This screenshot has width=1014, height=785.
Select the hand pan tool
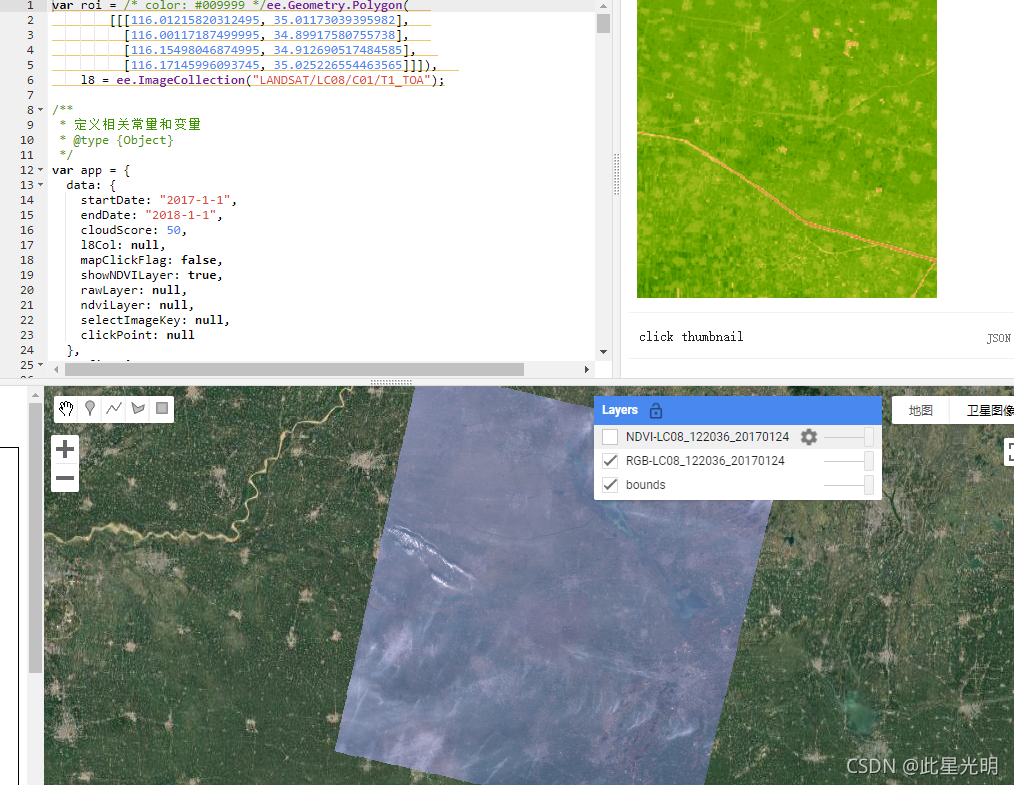pyautogui.click(x=64, y=408)
